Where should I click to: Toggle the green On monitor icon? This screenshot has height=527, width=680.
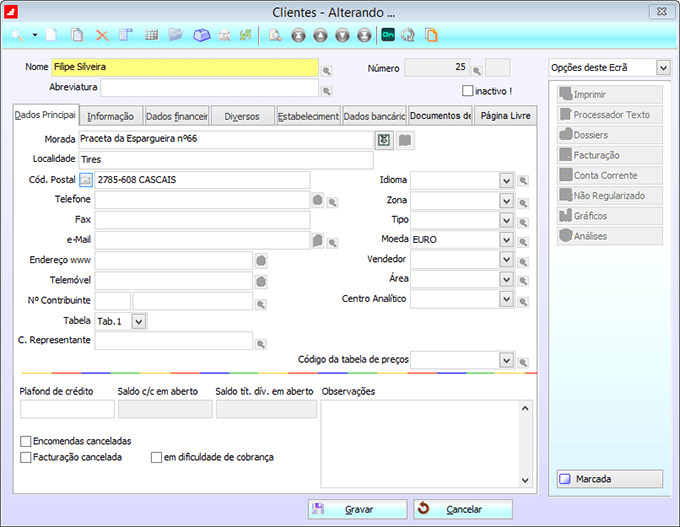click(x=388, y=35)
